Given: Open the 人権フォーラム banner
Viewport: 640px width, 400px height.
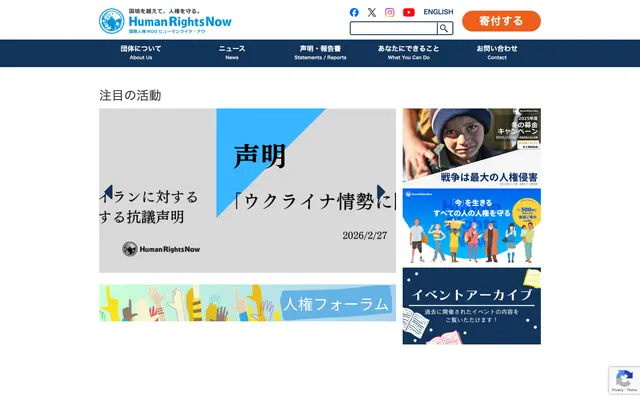Looking at the screenshot, I should pyautogui.click(x=247, y=303).
